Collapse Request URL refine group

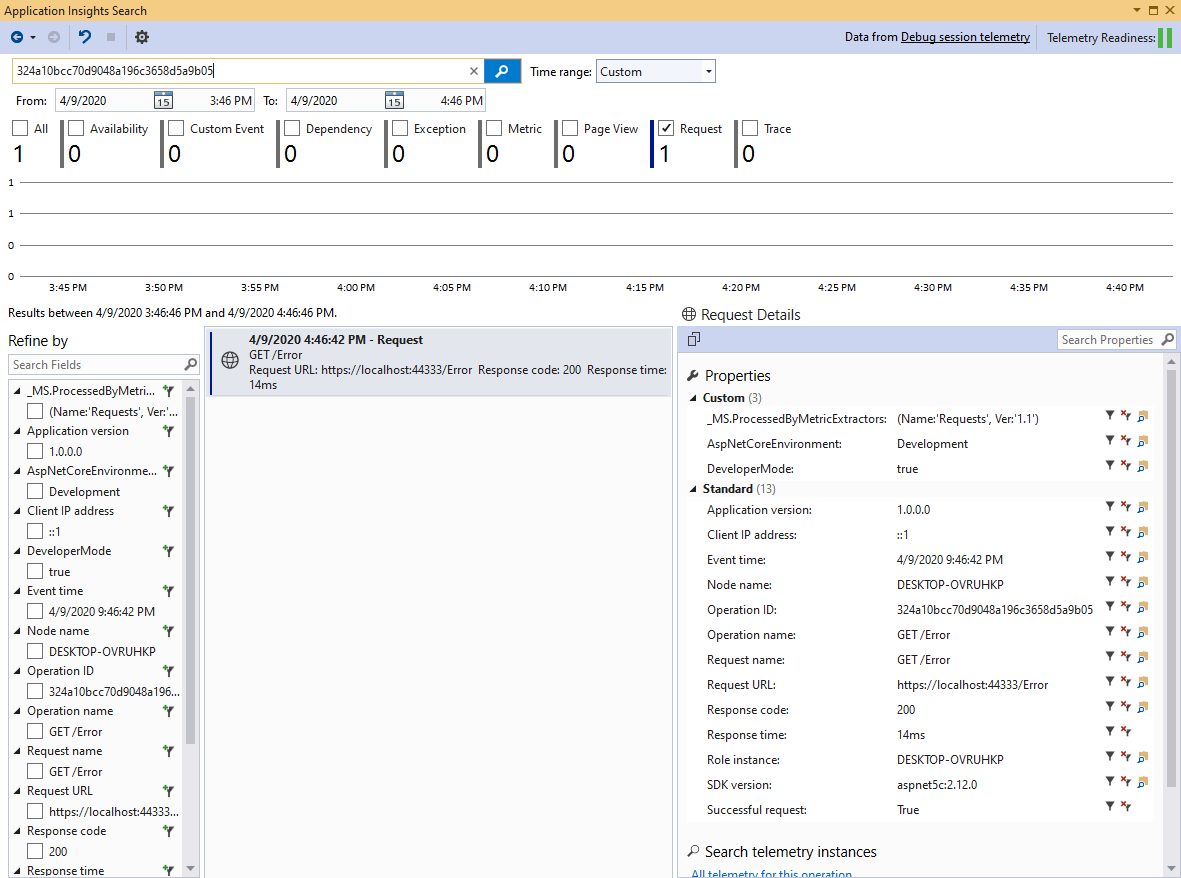[17, 791]
